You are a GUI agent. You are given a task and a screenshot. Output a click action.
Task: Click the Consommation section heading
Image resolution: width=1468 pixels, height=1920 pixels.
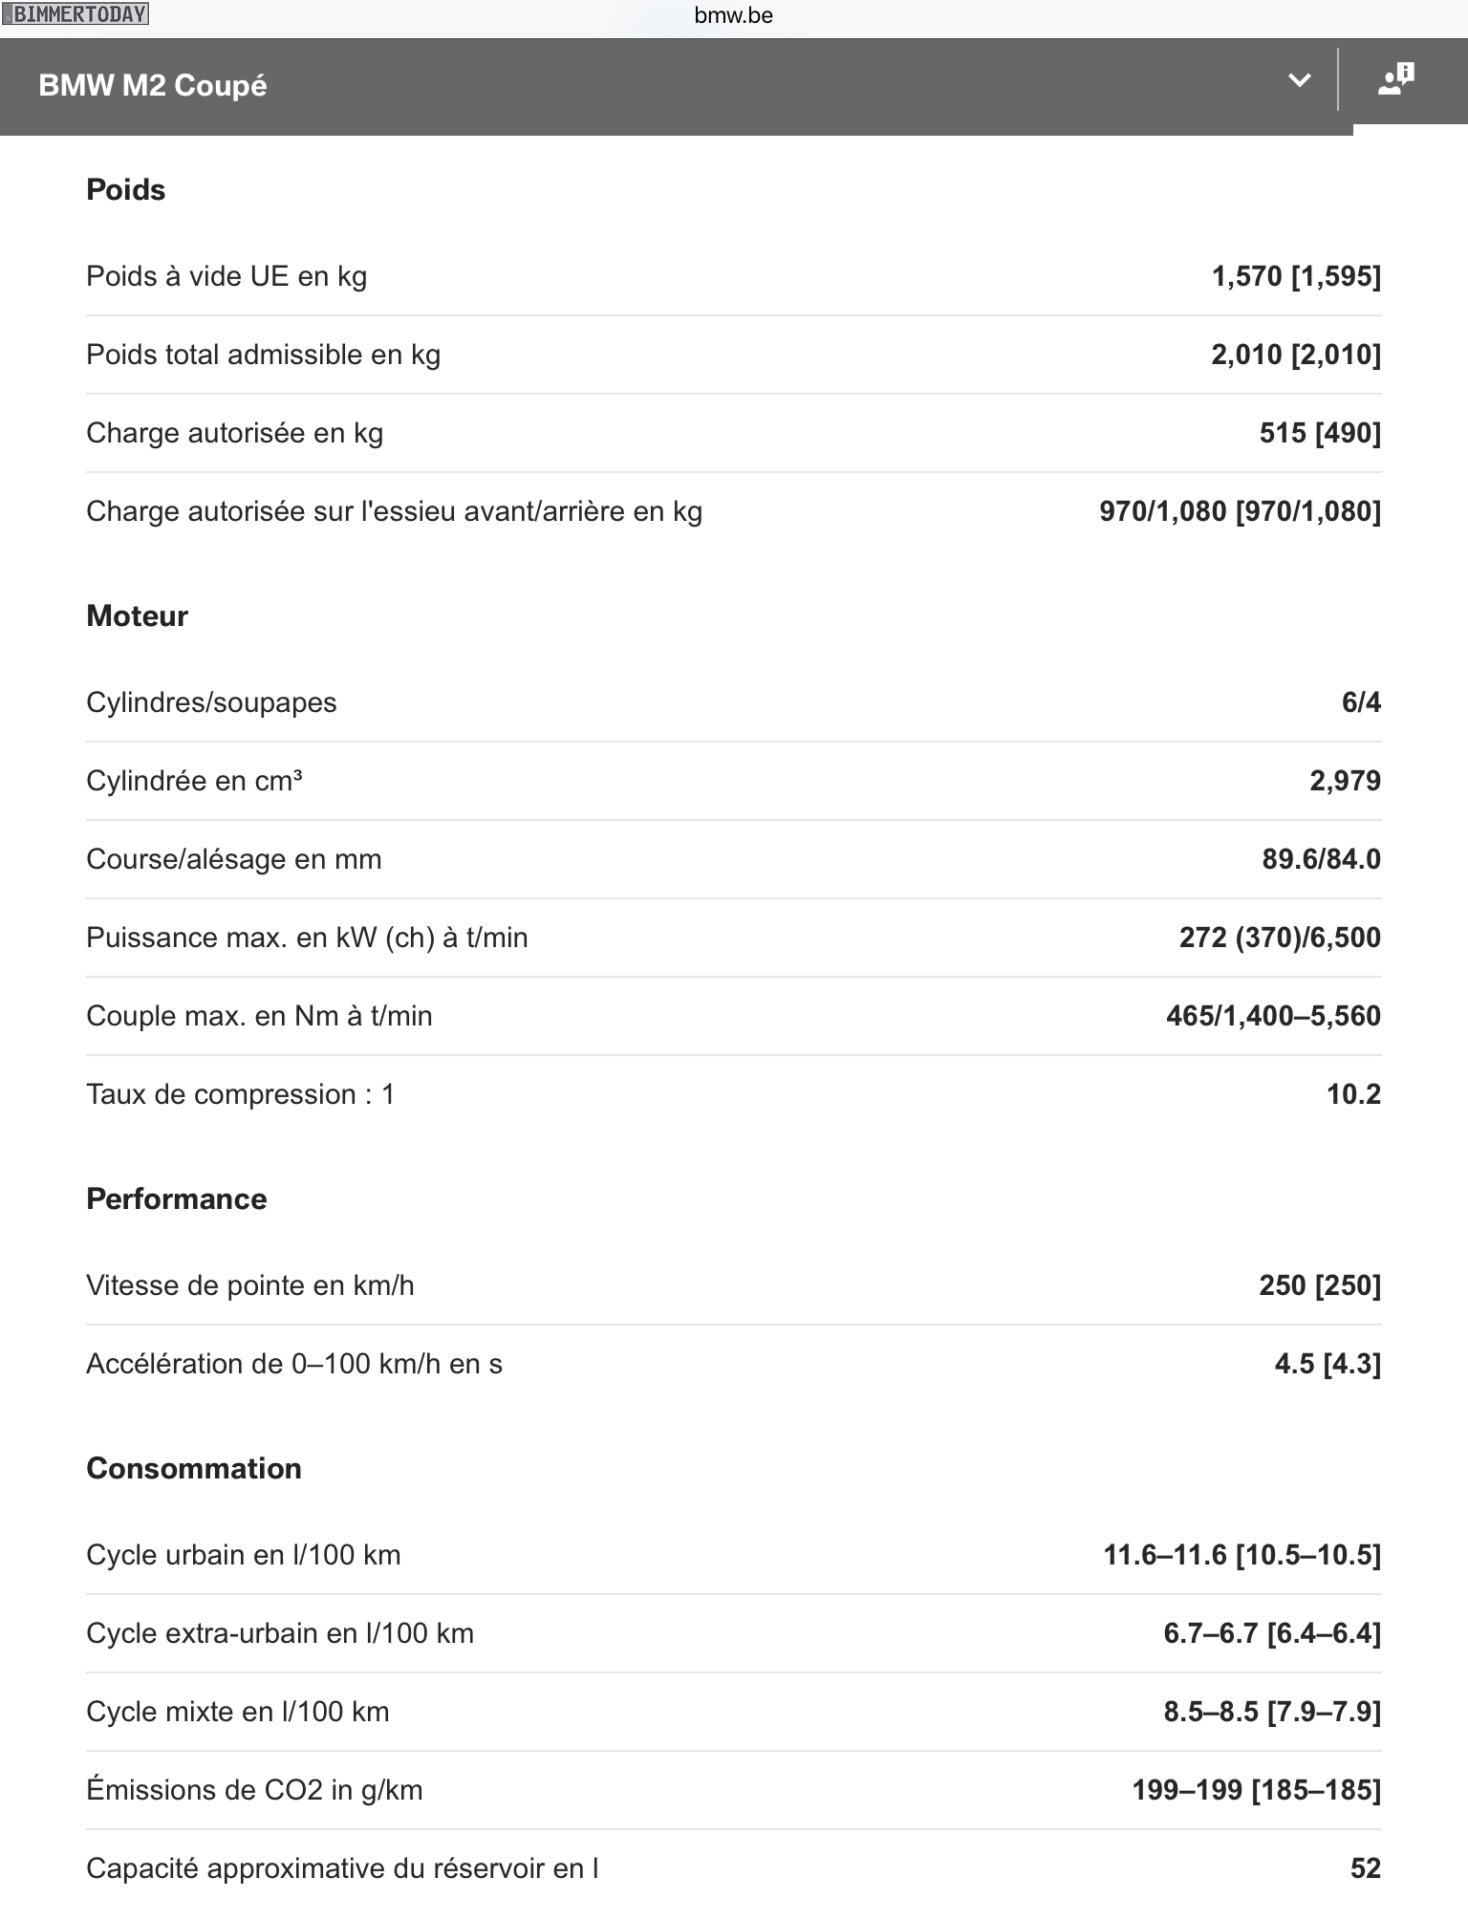(194, 1468)
